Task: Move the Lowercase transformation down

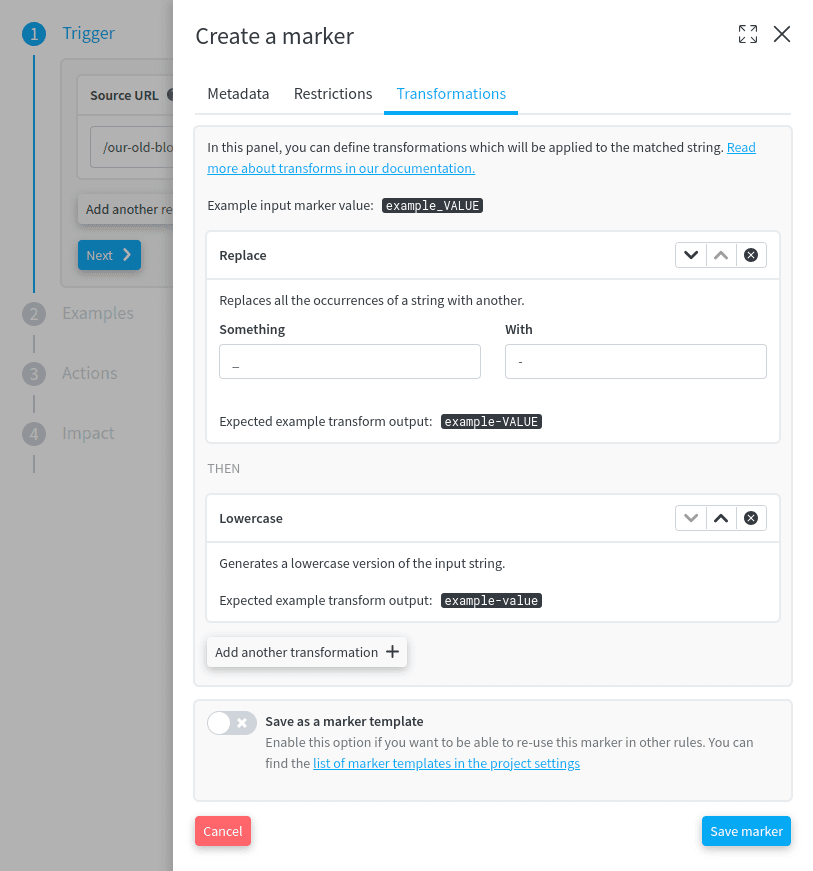Action: tap(691, 519)
